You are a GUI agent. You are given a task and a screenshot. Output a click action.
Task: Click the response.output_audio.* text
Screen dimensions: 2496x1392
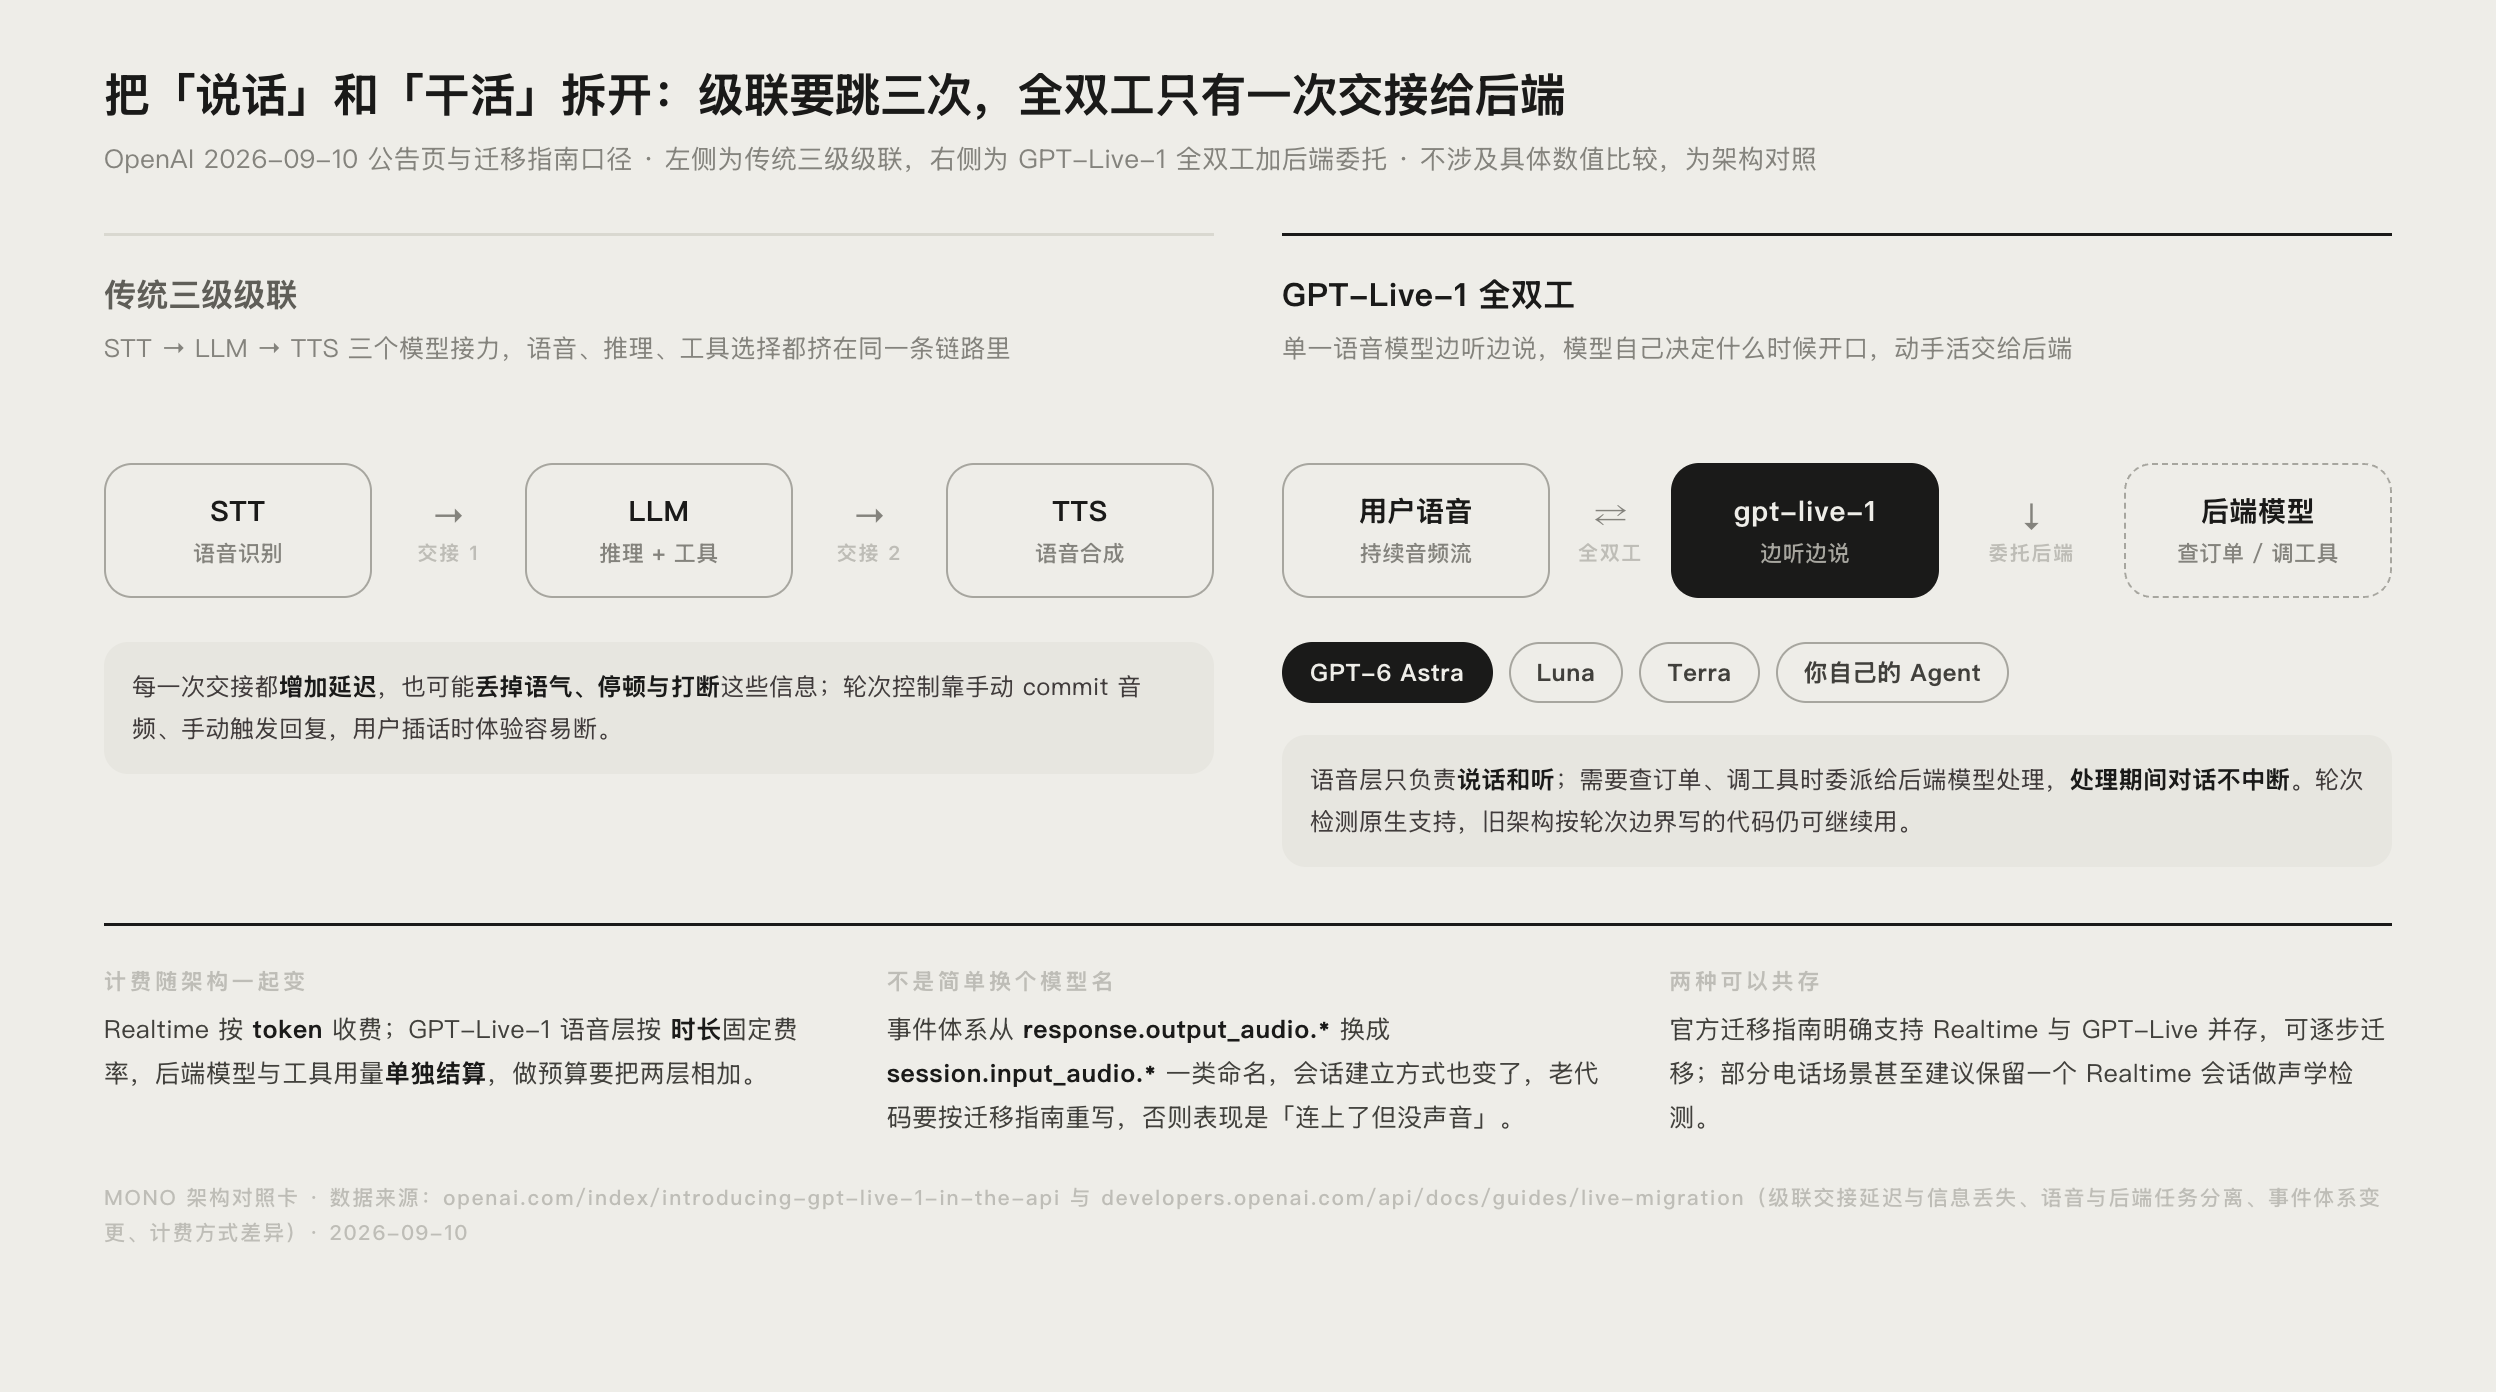coord(1176,1030)
